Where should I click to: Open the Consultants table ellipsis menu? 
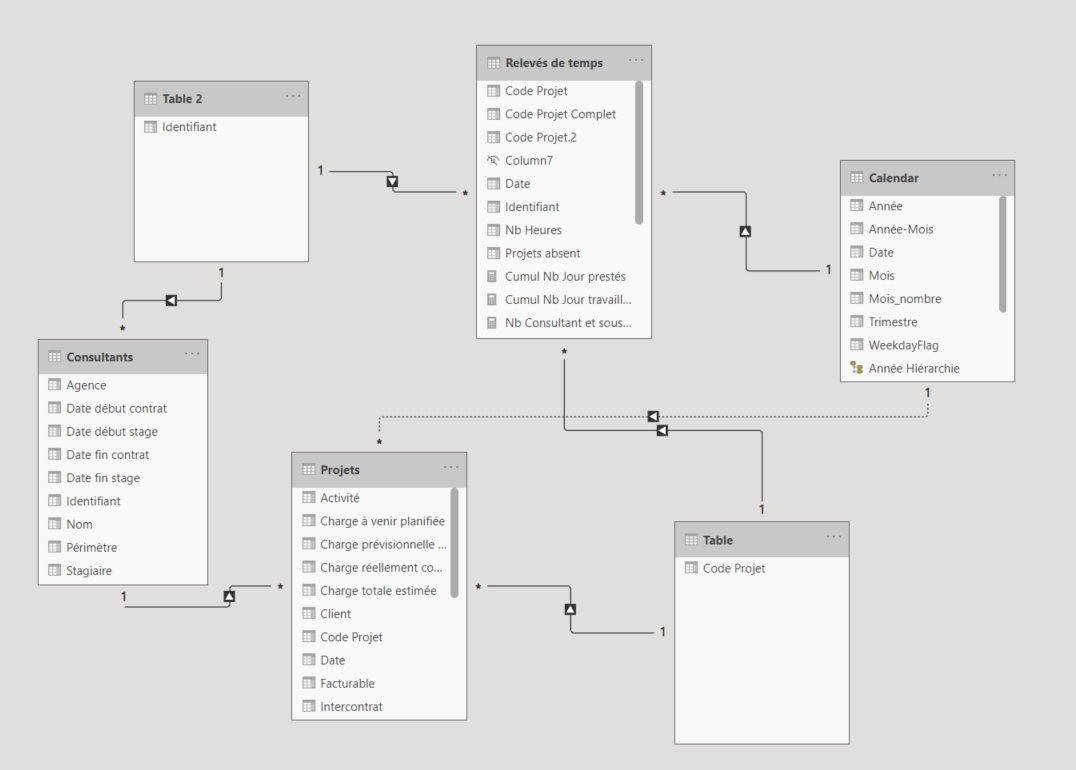click(192, 354)
